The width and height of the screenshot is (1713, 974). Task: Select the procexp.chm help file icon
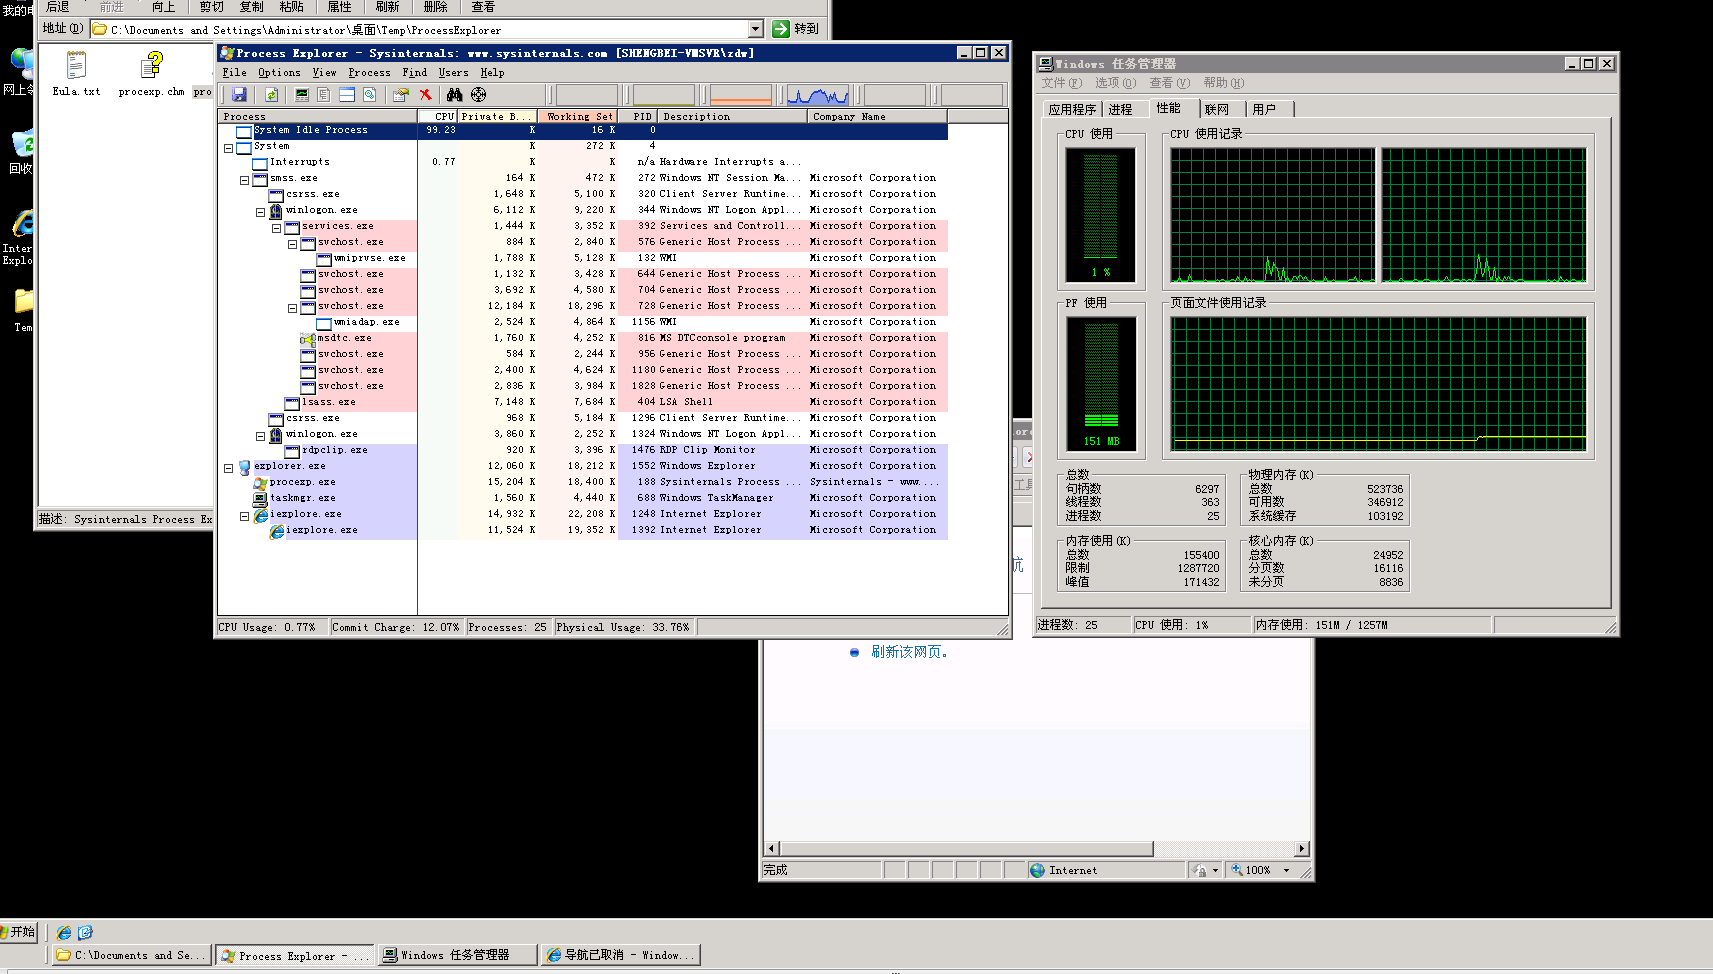(x=151, y=75)
